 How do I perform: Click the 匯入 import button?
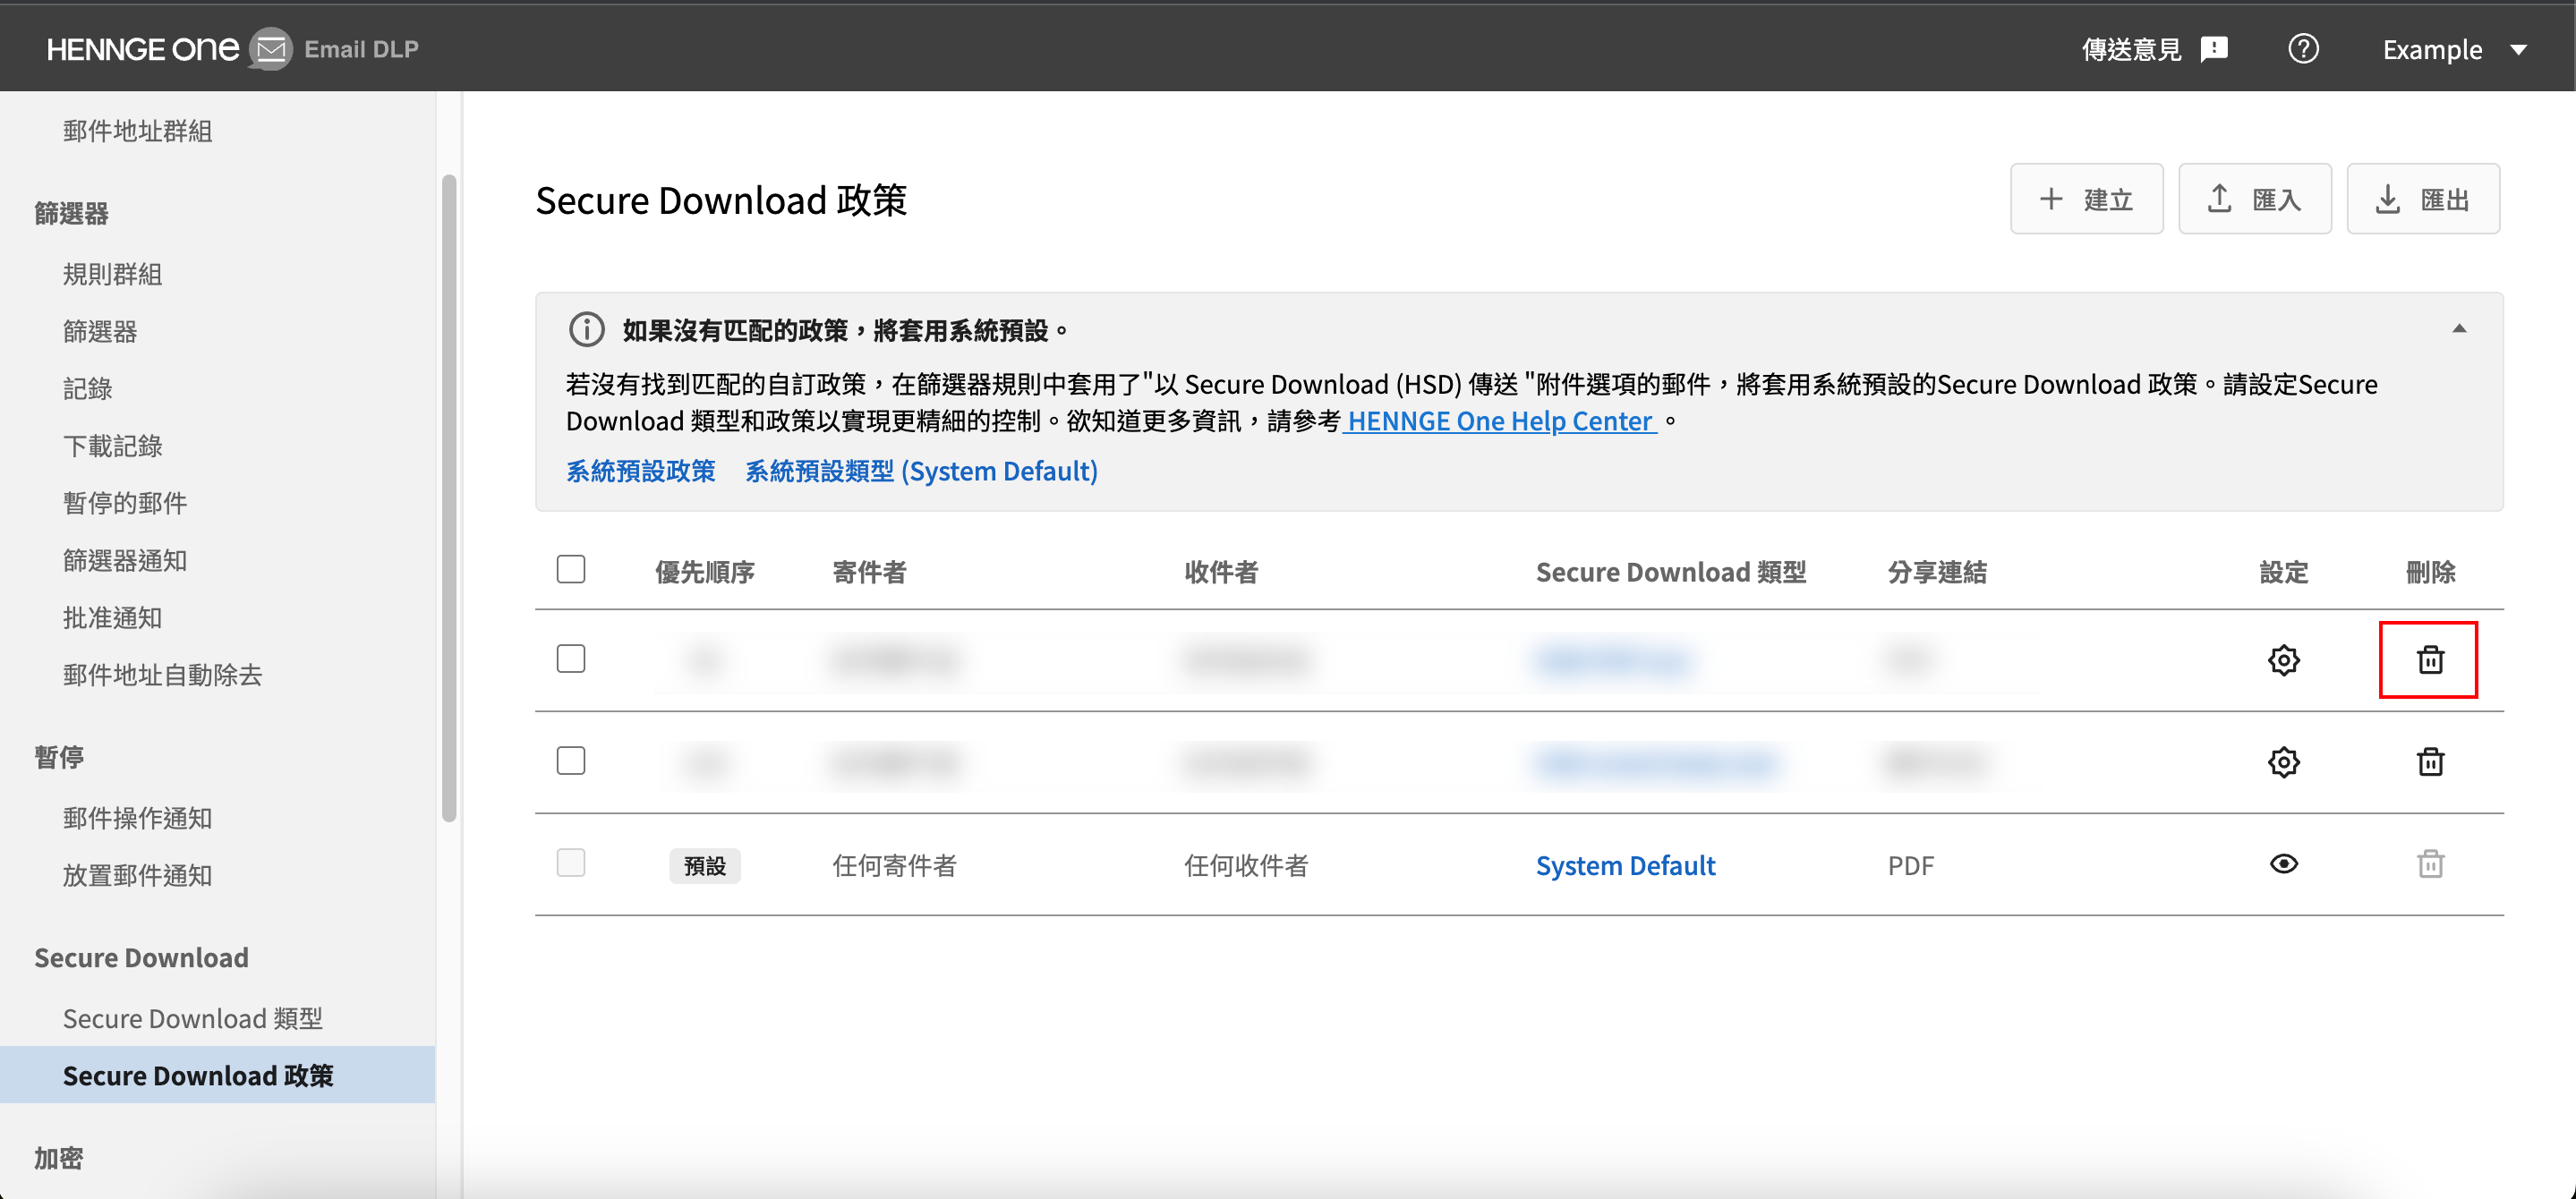(x=2254, y=199)
